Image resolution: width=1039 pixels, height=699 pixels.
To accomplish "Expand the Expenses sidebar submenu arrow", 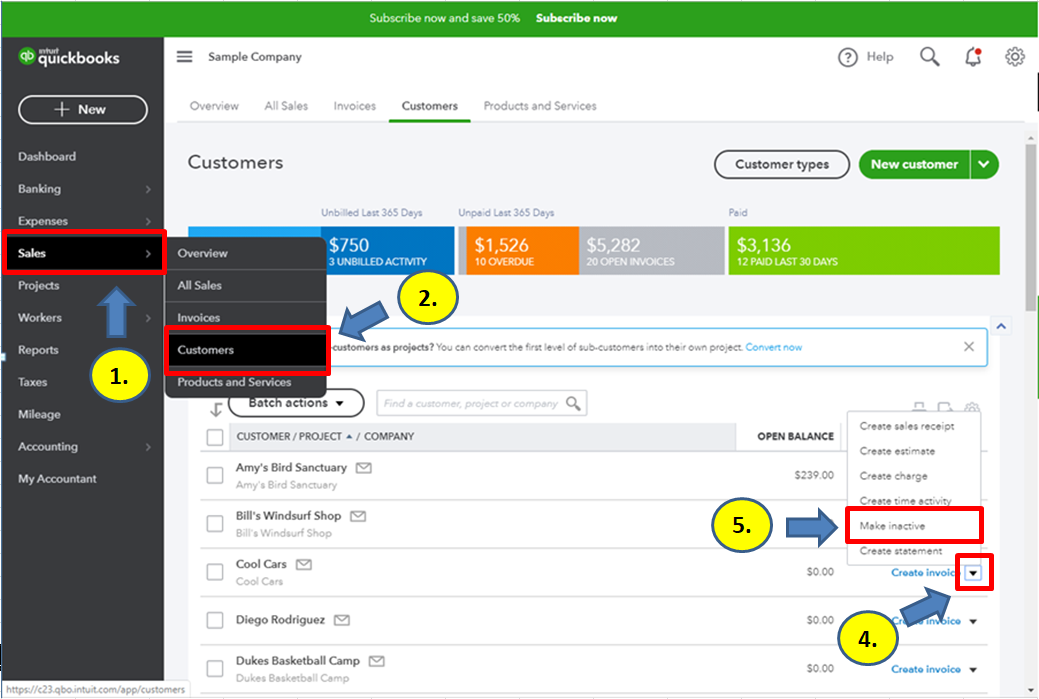I will [x=148, y=221].
